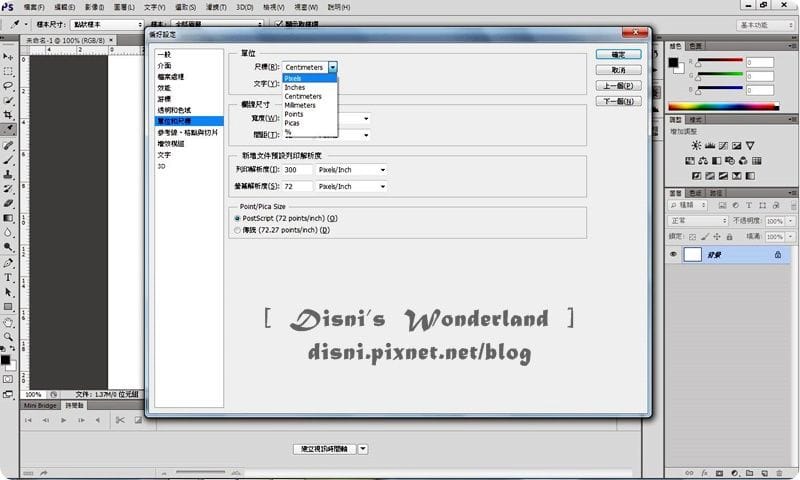The height and width of the screenshot is (480, 800).
Task: Open the 3D(D) menu in menu bar
Action: tap(245, 7)
